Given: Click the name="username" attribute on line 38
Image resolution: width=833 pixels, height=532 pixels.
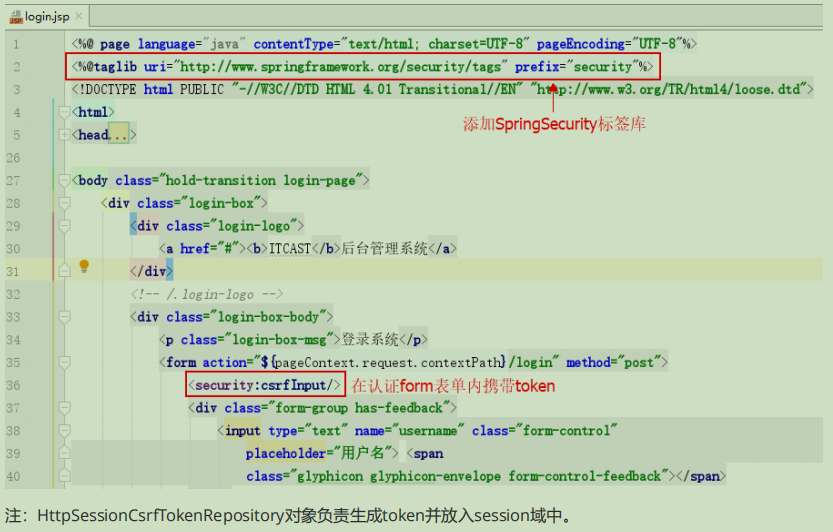Looking at the screenshot, I should pyautogui.click(x=410, y=430).
